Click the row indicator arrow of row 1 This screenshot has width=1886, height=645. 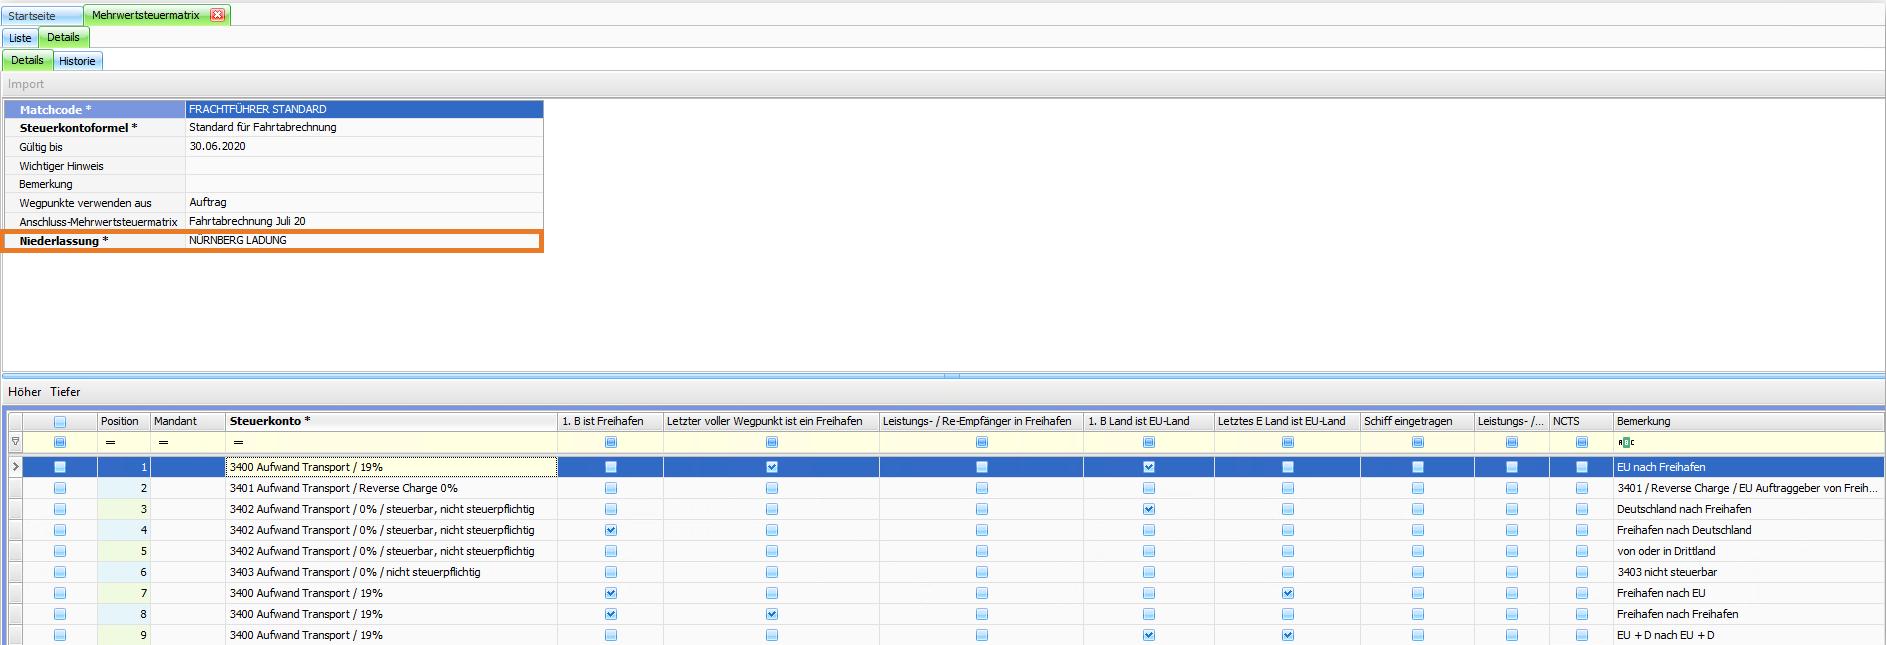(15, 467)
